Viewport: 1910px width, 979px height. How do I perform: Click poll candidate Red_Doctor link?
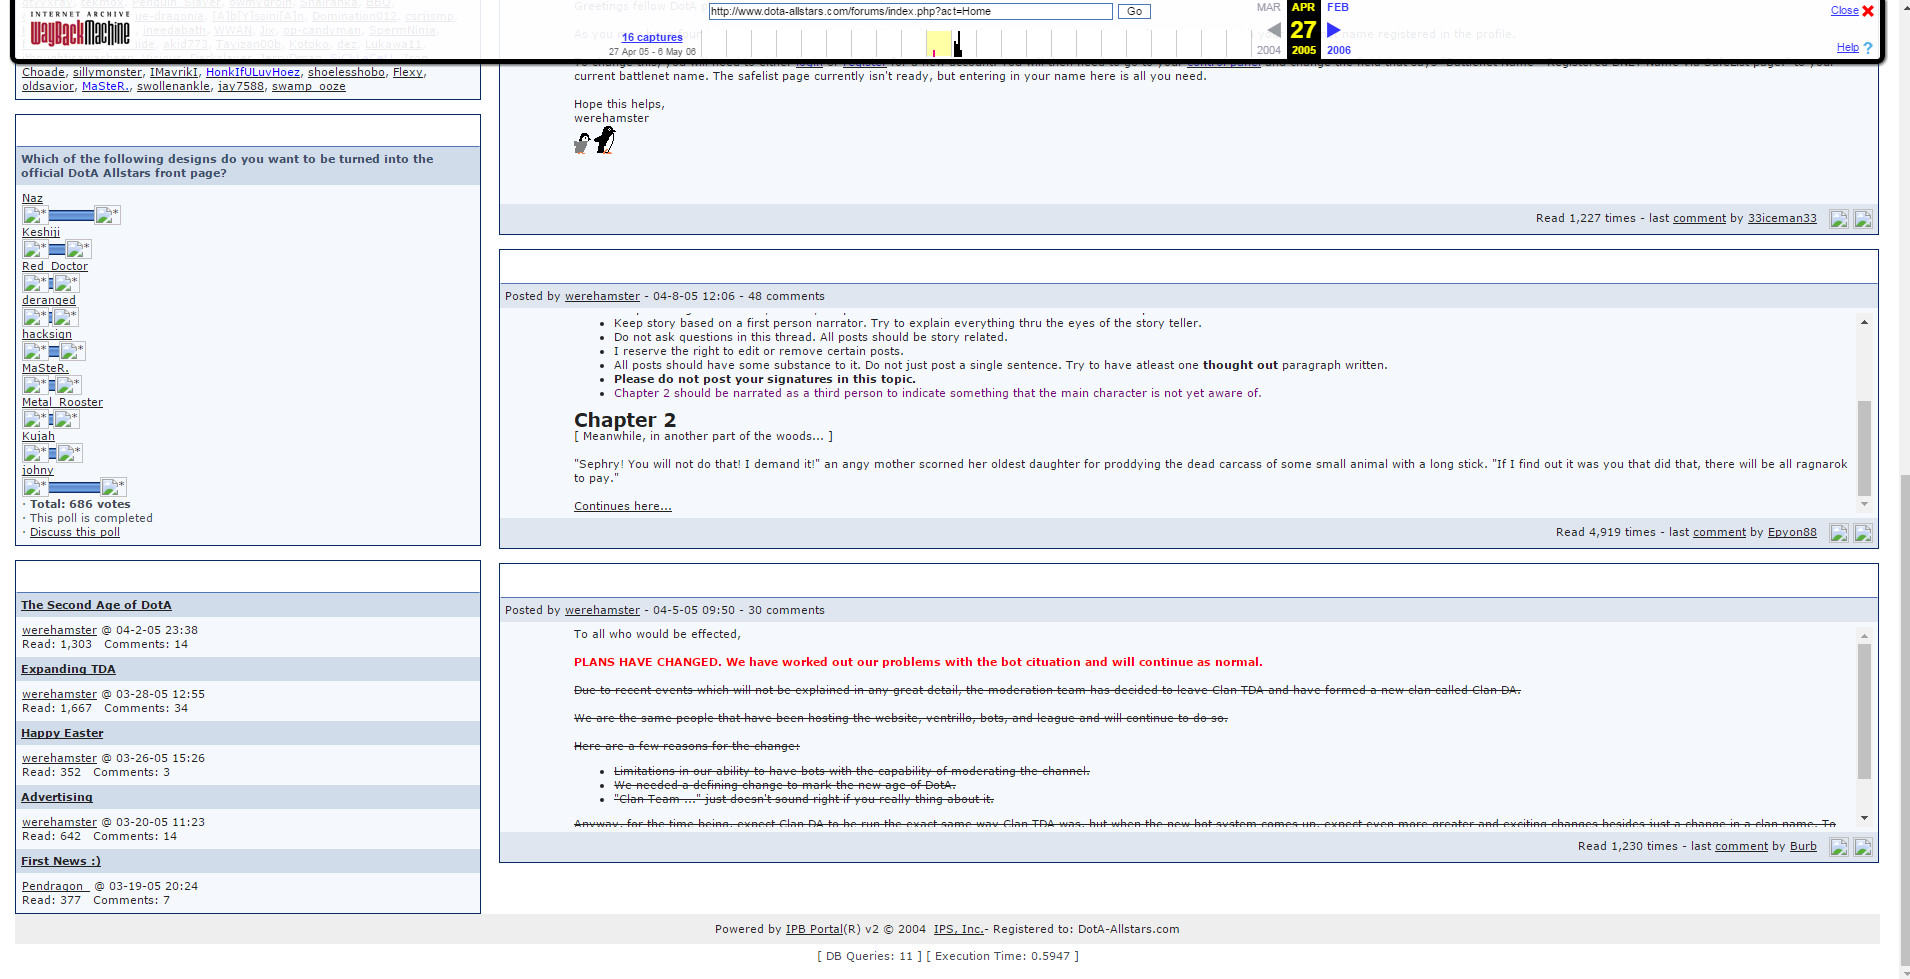click(55, 266)
